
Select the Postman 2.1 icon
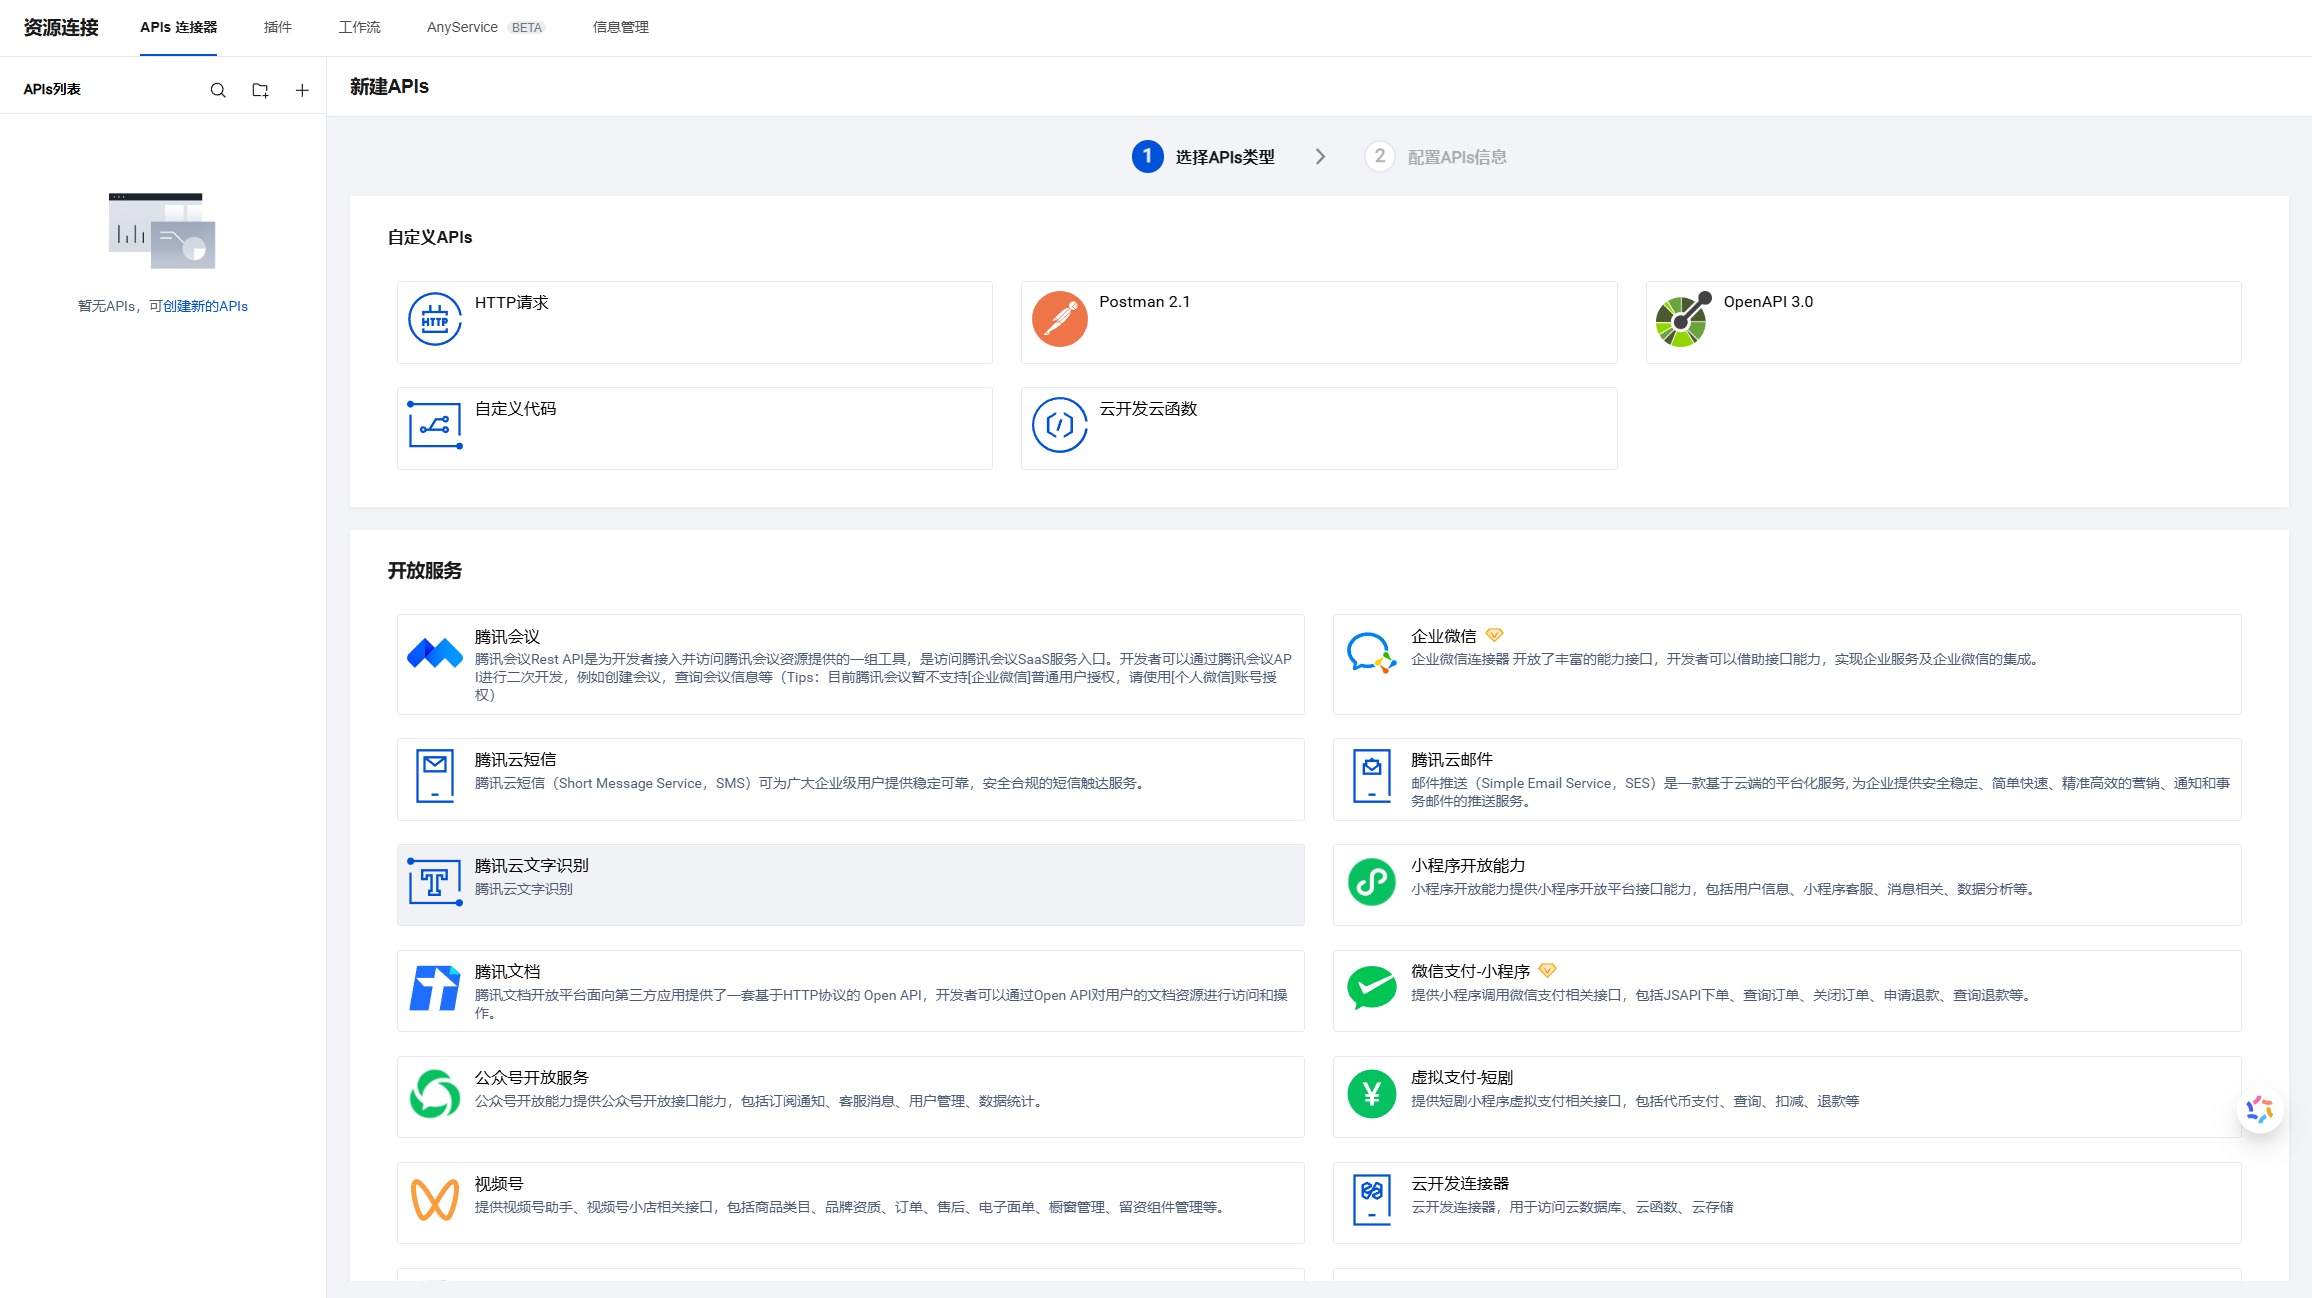pos(1060,319)
